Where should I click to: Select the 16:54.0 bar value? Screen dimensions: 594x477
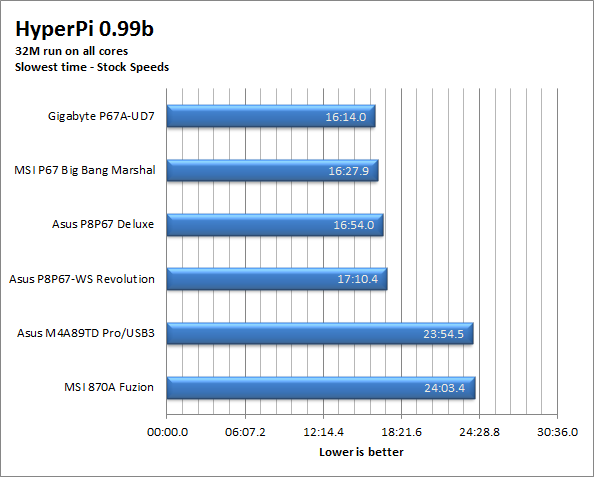pyautogui.click(x=354, y=225)
